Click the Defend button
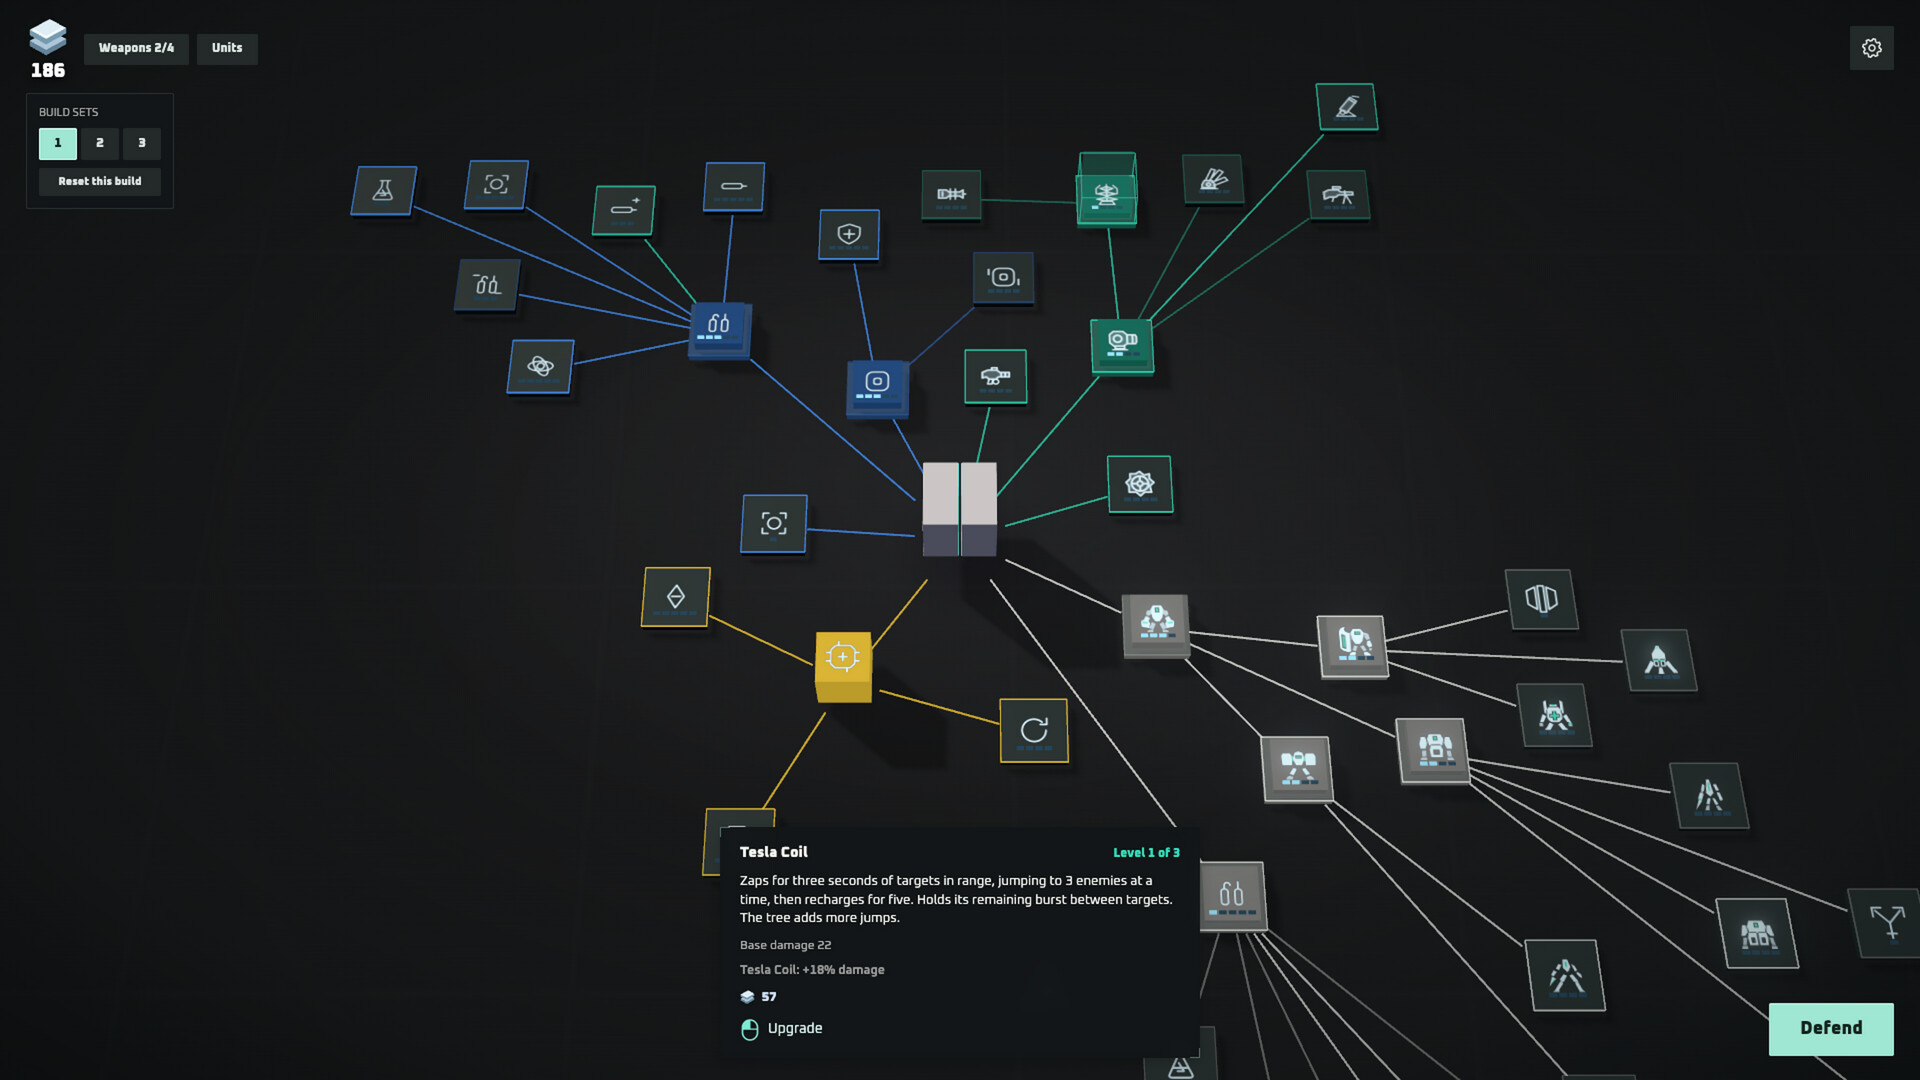This screenshot has width=1920, height=1080. click(1831, 1028)
